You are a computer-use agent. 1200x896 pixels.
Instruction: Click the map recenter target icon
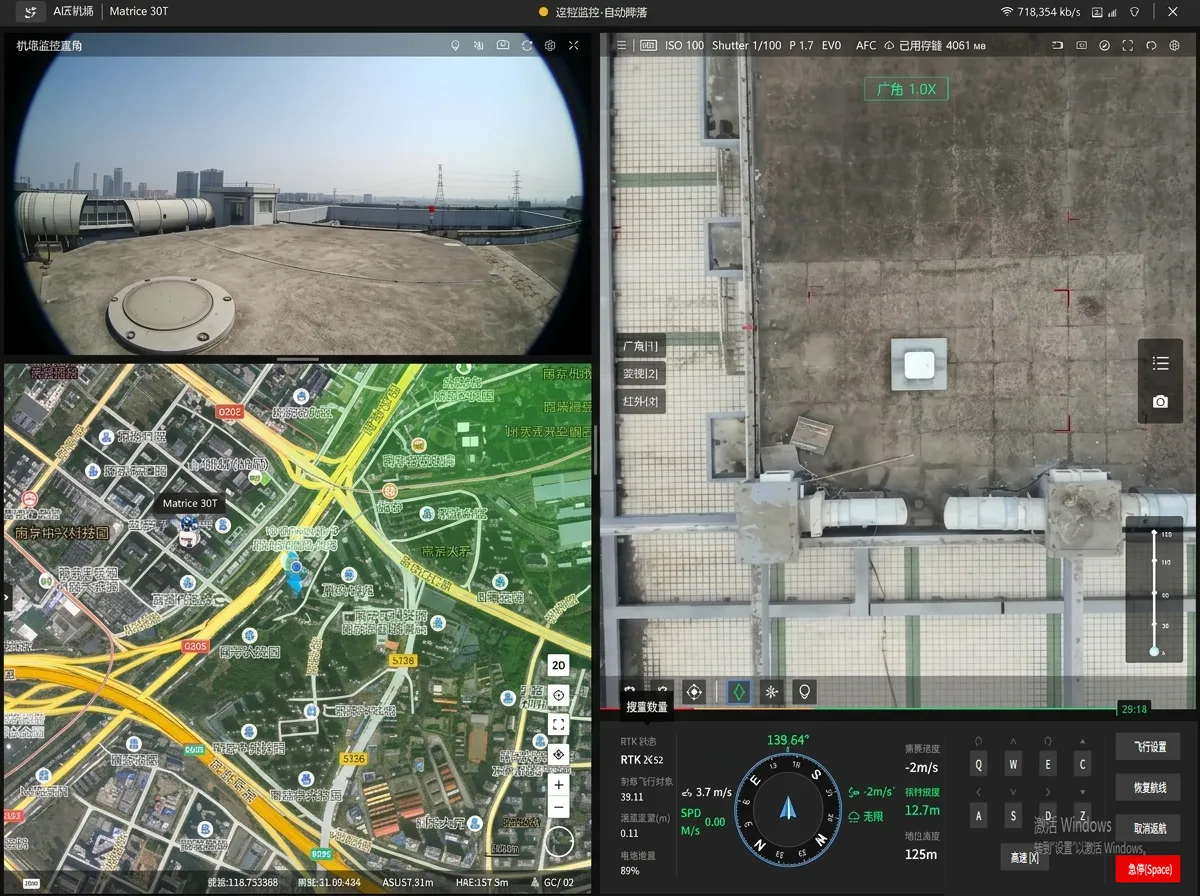tap(559, 695)
